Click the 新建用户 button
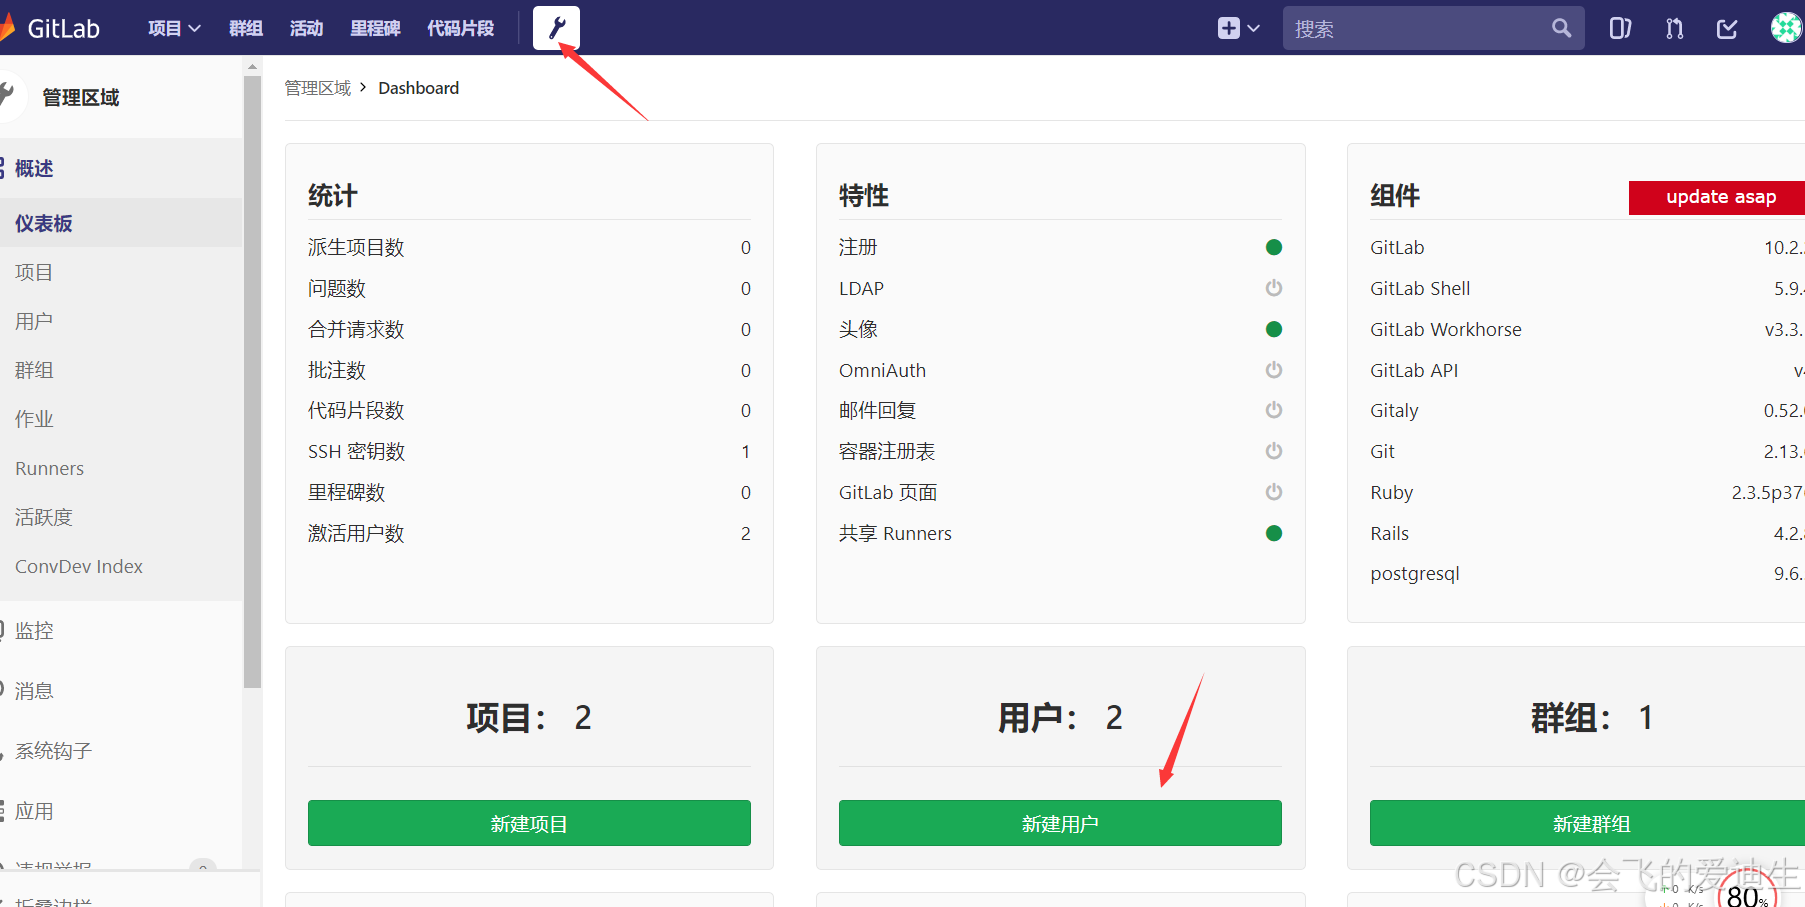The width and height of the screenshot is (1805, 907). 1060,823
